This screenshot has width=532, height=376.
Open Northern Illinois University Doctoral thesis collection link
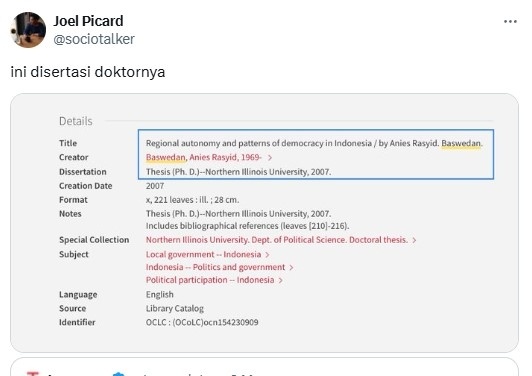pyautogui.click(x=277, y=240)
